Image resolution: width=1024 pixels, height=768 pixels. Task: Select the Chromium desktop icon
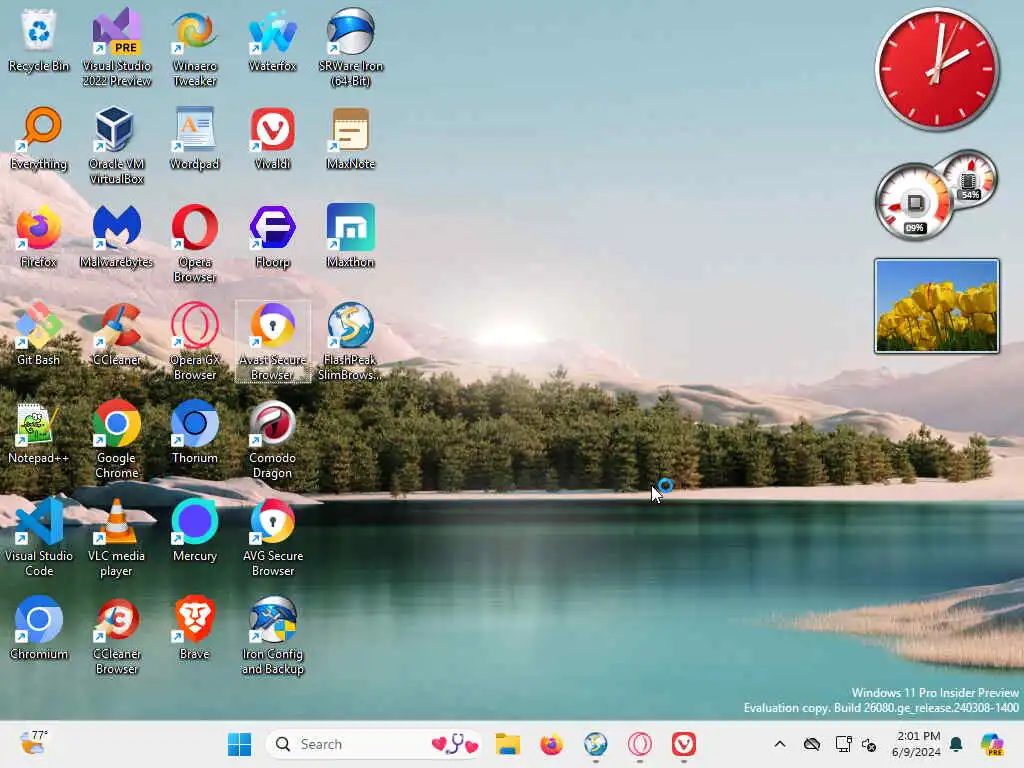click(x=39, y=628)
